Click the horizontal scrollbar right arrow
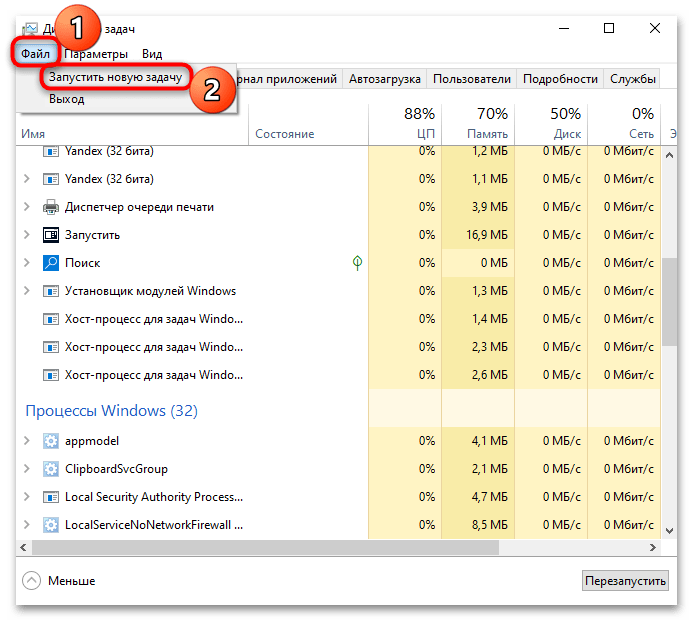Screen dimensions: 693x621 pyautogui.click(x=652, y=547)
